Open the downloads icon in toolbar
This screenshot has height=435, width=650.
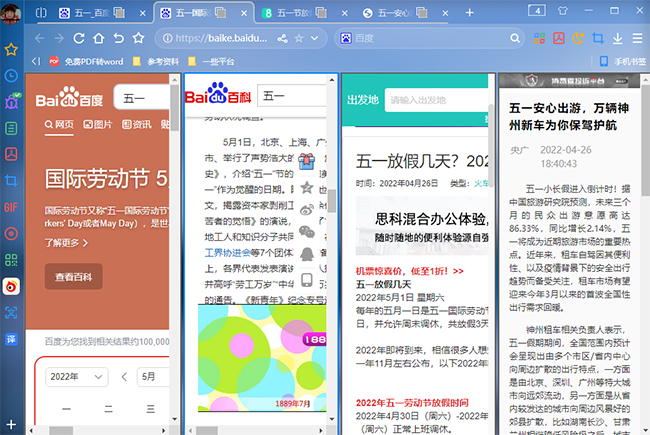pos(618,38)
